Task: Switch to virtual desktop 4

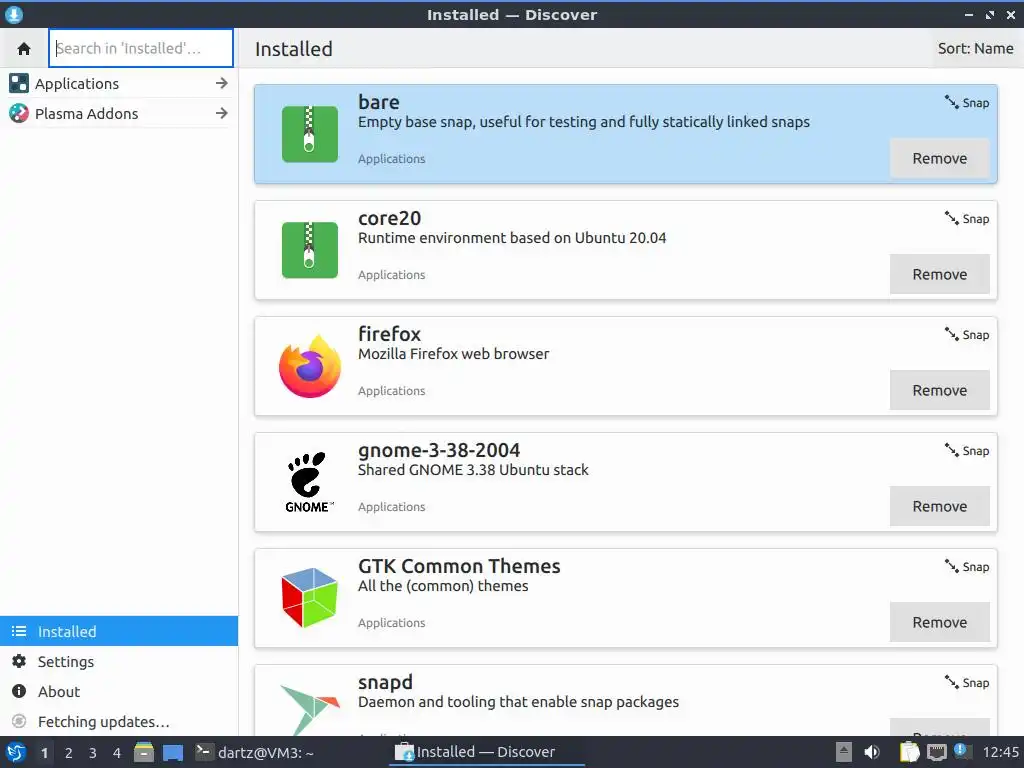Action: click(x=117, y=753)
